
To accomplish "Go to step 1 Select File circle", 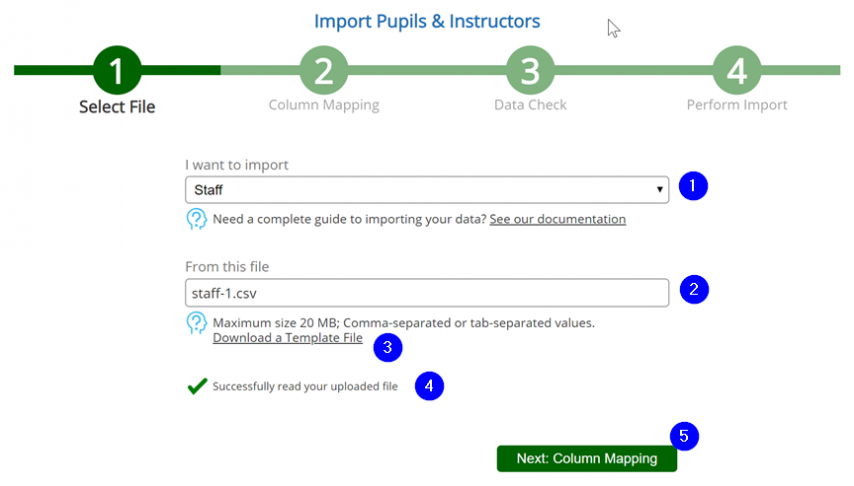I will (117, 70).
